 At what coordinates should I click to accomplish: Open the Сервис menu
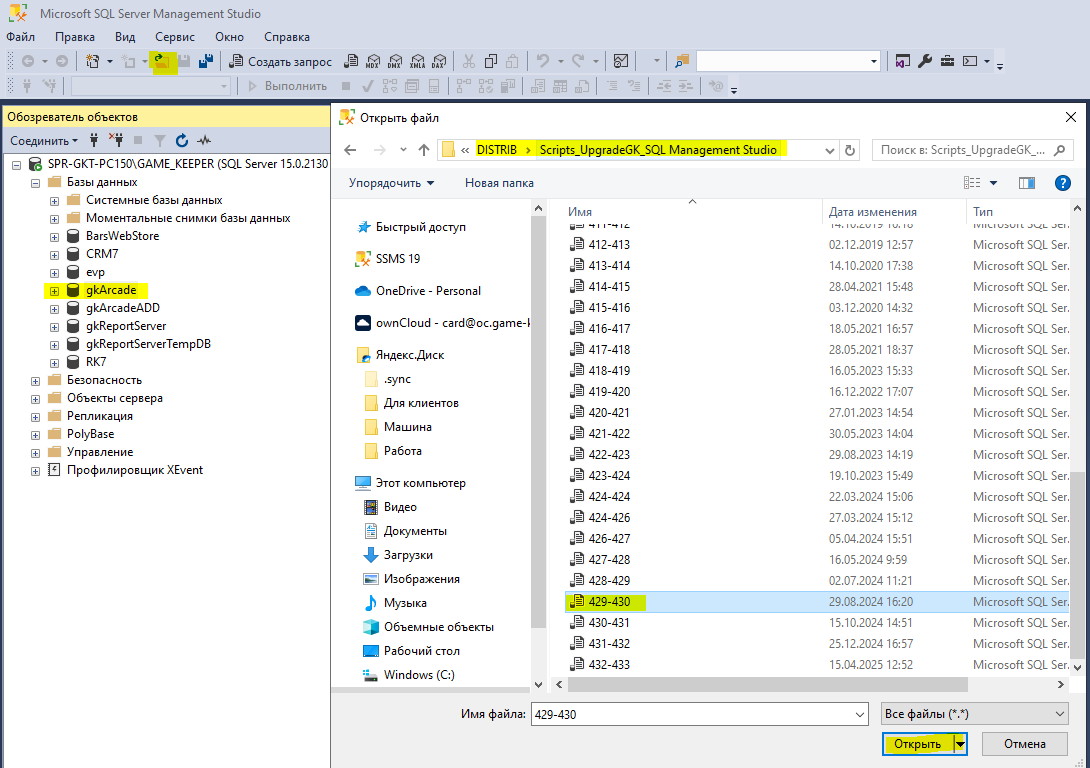(174, 37)
